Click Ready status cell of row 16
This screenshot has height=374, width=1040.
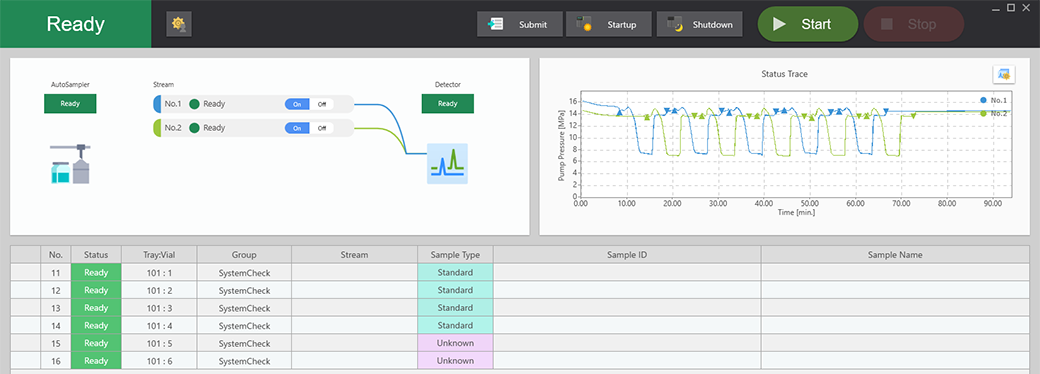[x=96, y=361]
